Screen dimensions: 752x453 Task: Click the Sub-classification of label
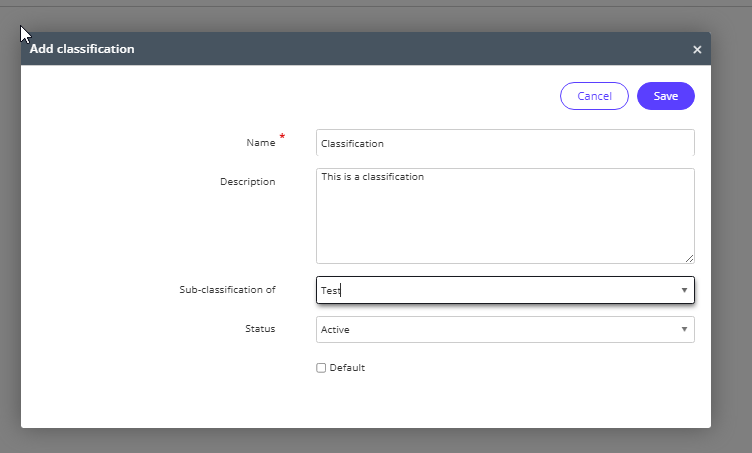click(x=227, y=290)
